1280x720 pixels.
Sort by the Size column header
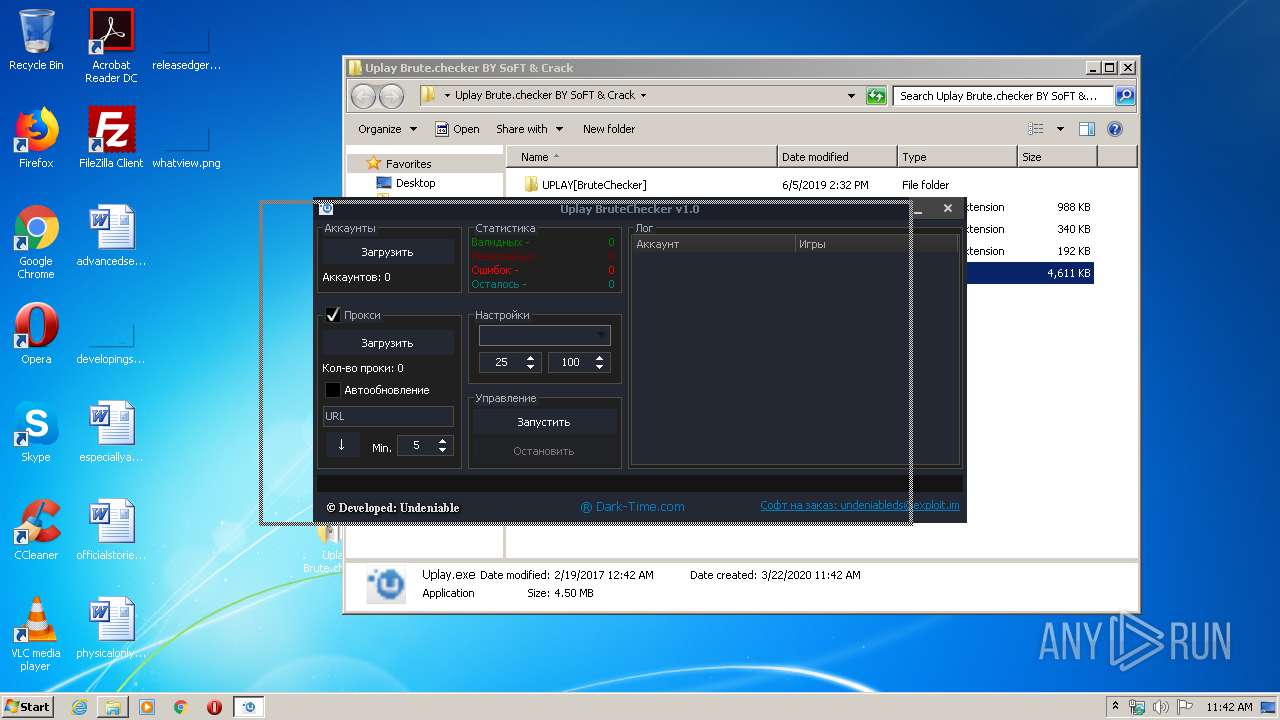click(x=1057, y=157)
